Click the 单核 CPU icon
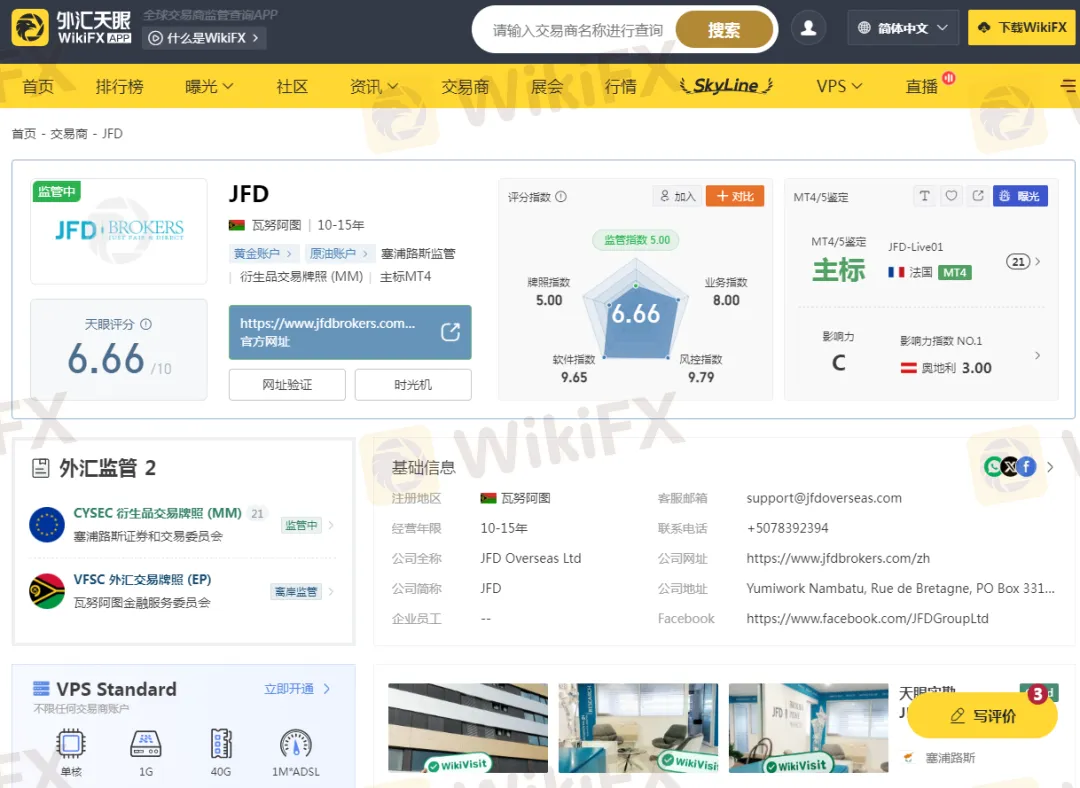Image resolution: width=1080 pixels, height=788 pixels. tap(71, 743)
